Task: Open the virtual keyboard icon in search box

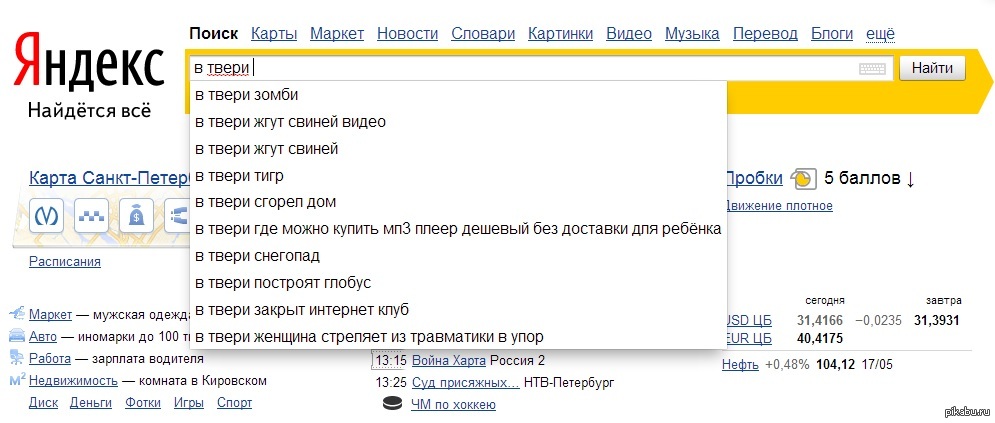Action: (872, 69)
